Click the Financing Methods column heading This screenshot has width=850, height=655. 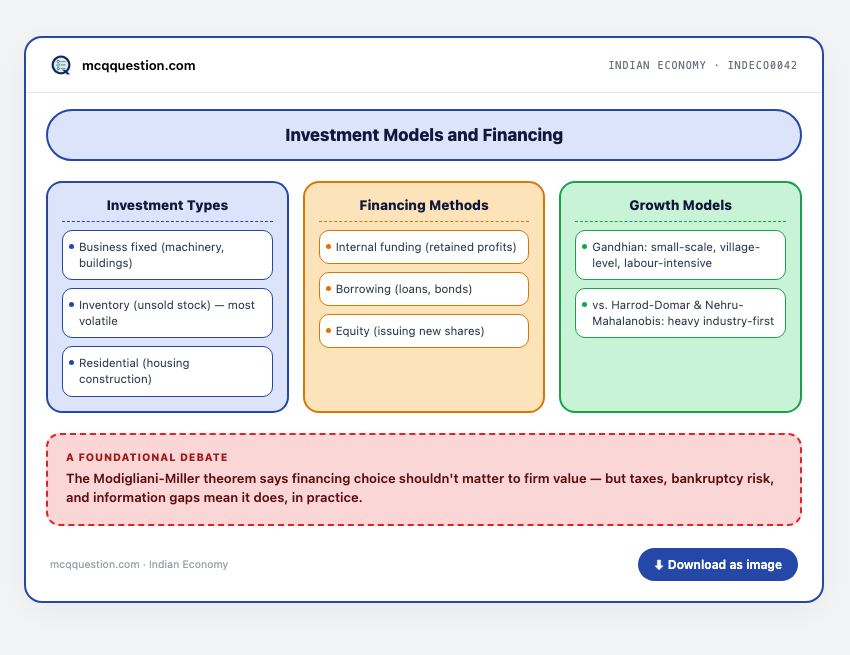[424, 206]
